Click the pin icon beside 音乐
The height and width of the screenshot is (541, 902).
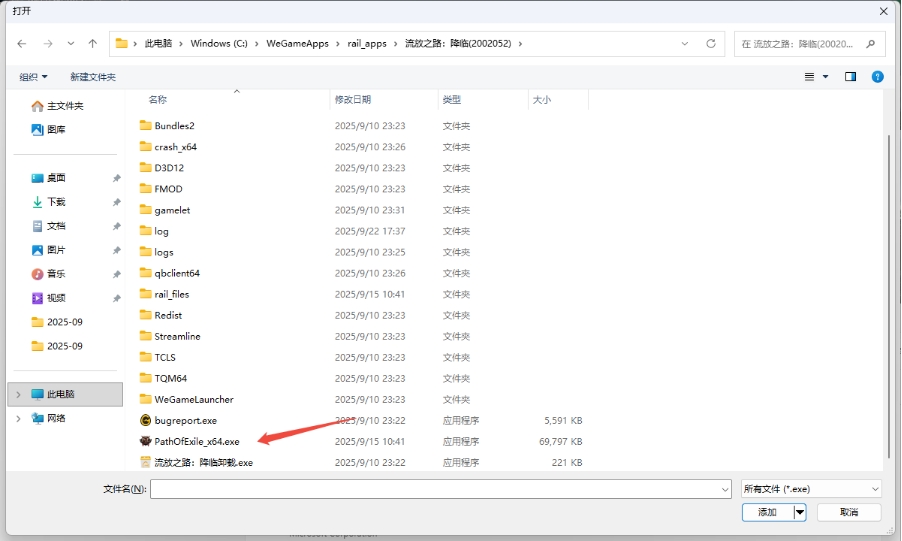tap(116, 275)
